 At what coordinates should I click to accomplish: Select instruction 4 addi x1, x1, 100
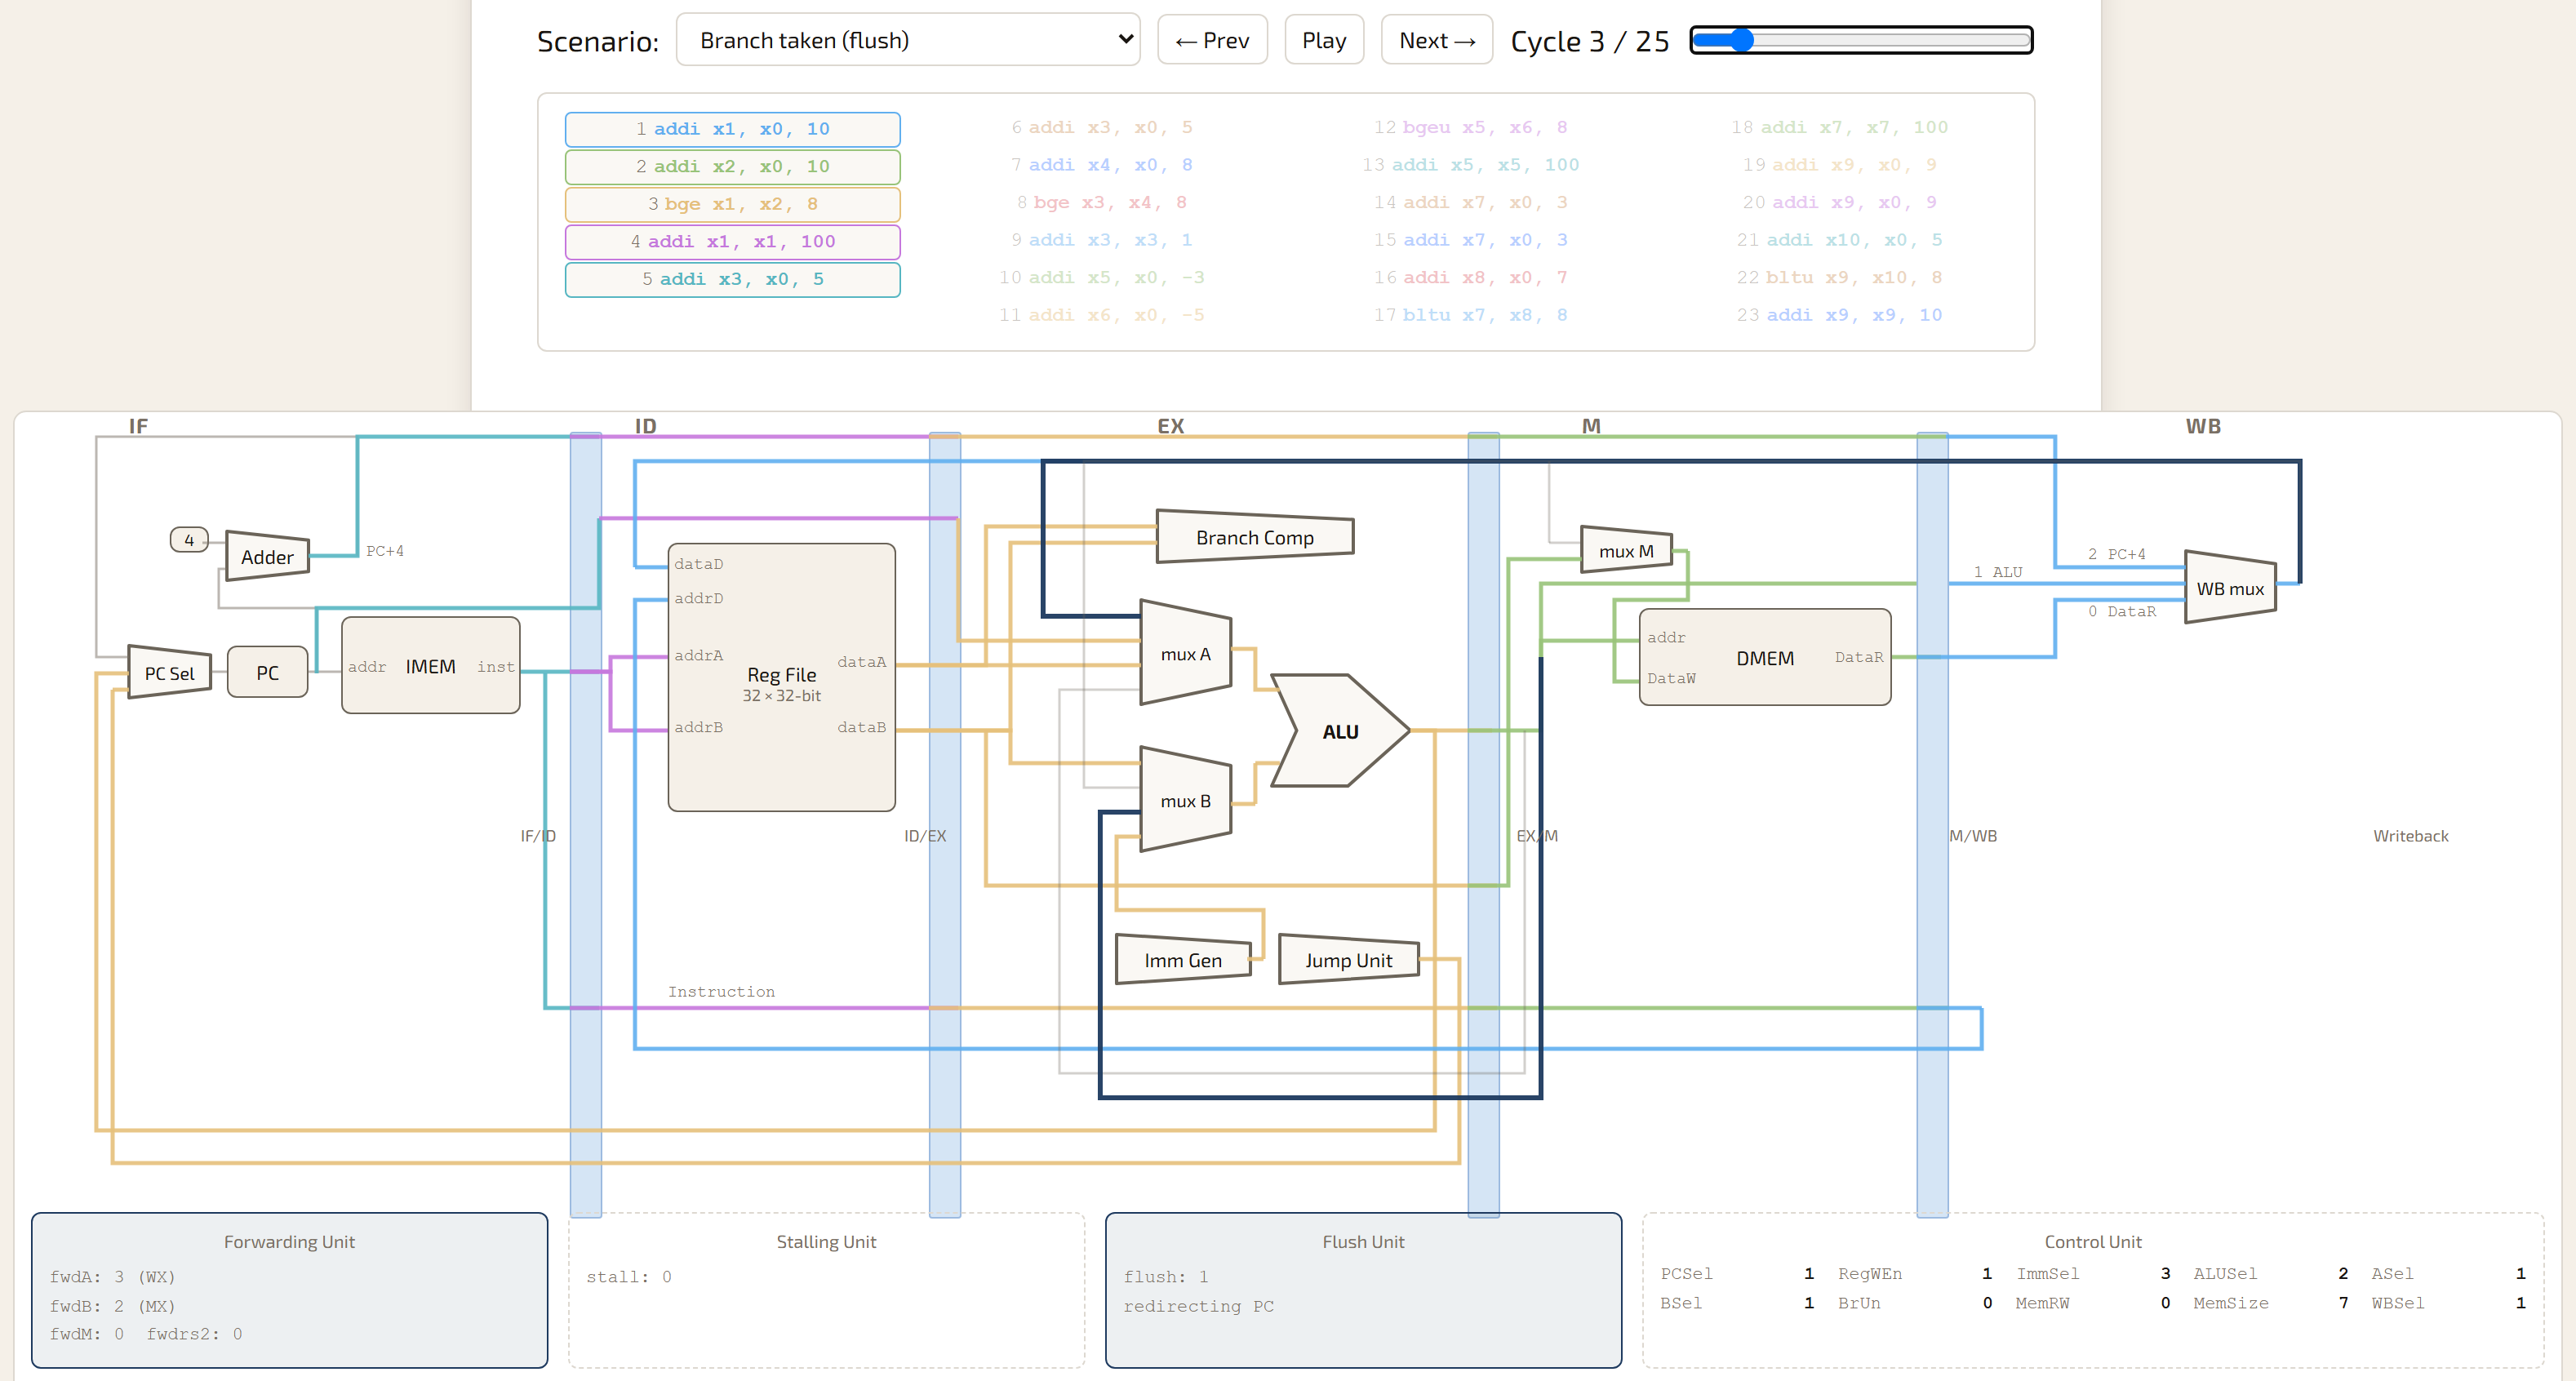732,242
